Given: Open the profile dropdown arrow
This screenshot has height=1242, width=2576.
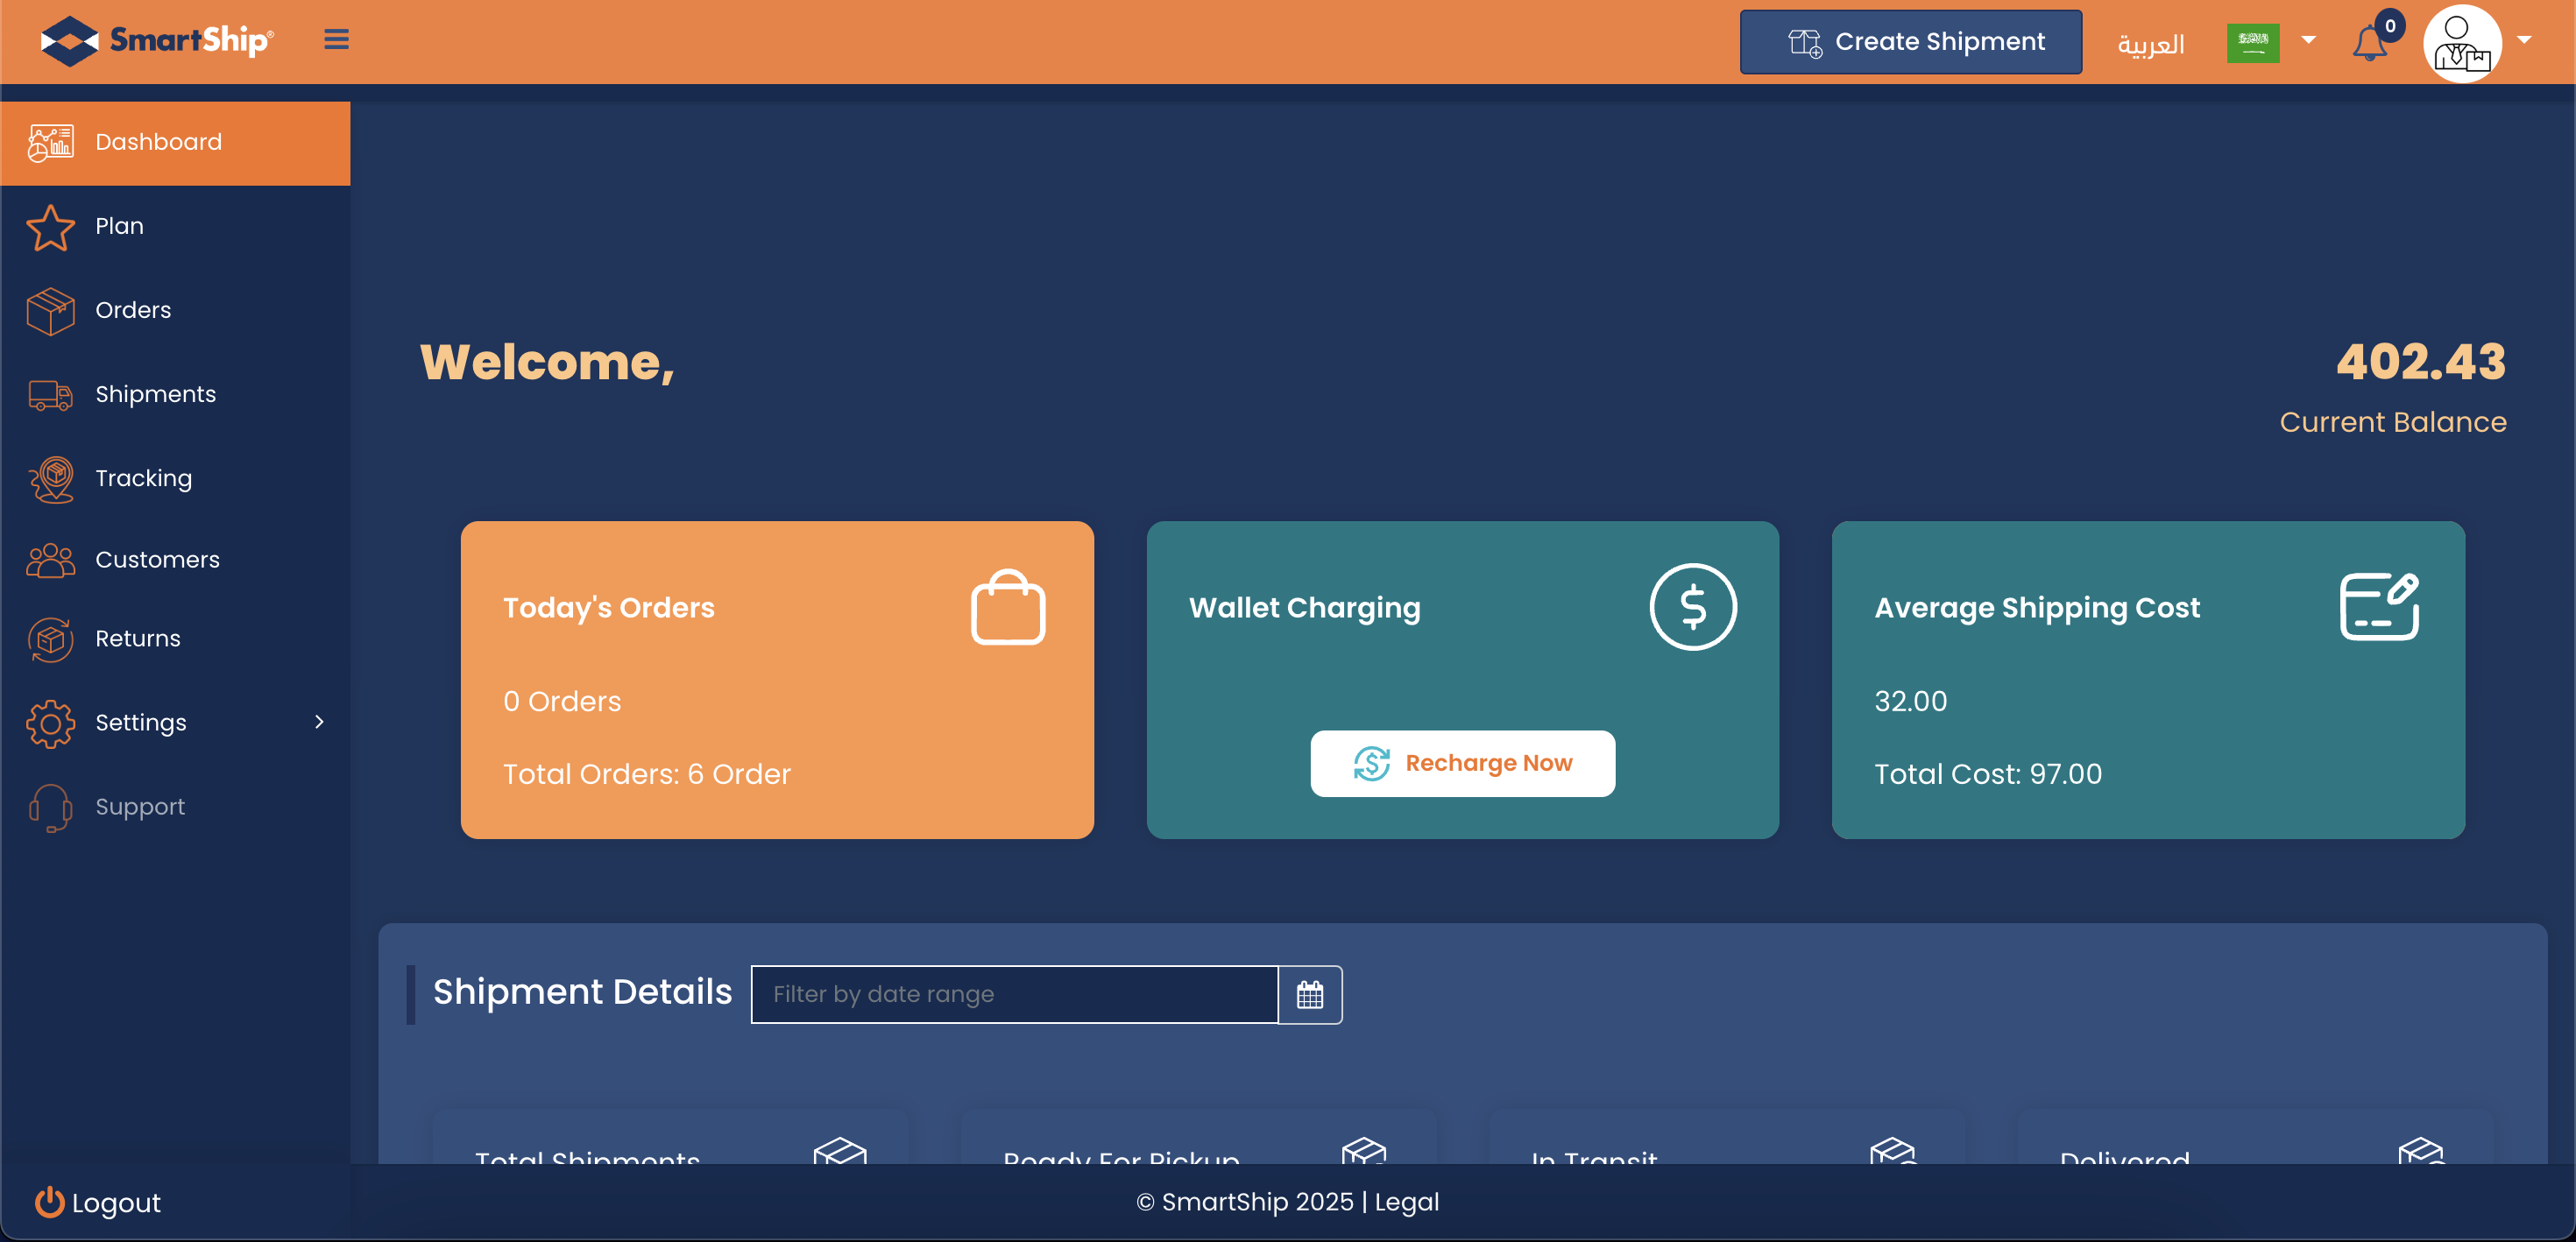Looking at the screenshot, I should click(x=2524, y=40).
